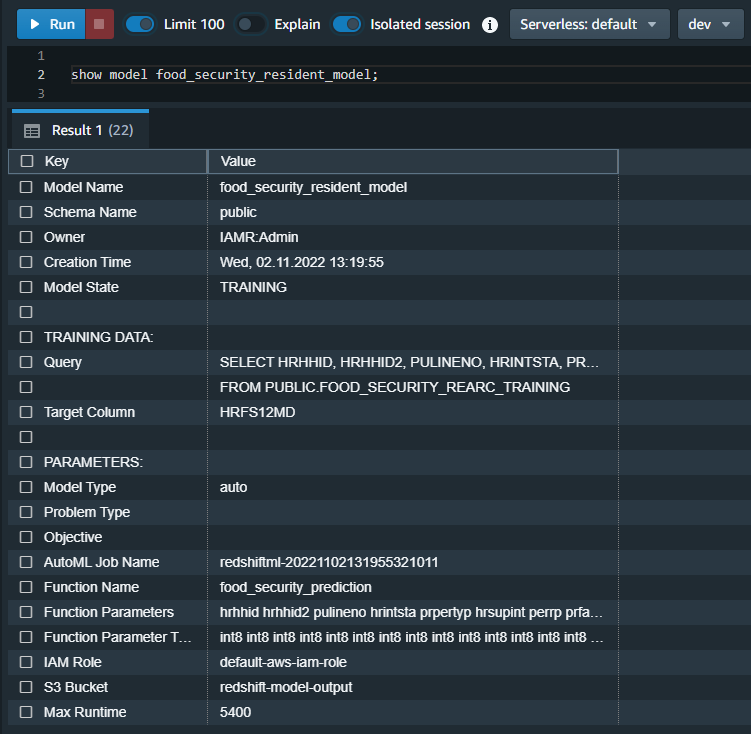Run the SQL query
The width and height of the screenshot is (751, 734).
pos(51,24)
